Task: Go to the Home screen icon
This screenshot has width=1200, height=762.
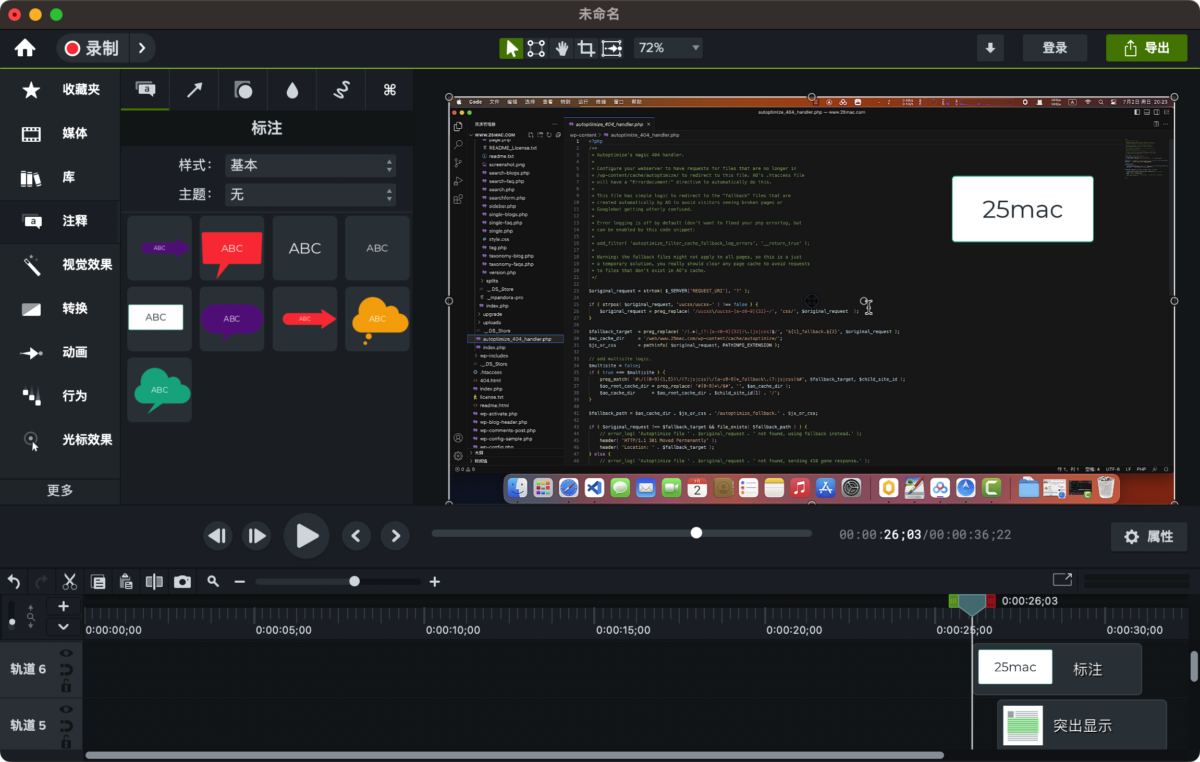Action: pyautogui.click(x=25, y=48)
